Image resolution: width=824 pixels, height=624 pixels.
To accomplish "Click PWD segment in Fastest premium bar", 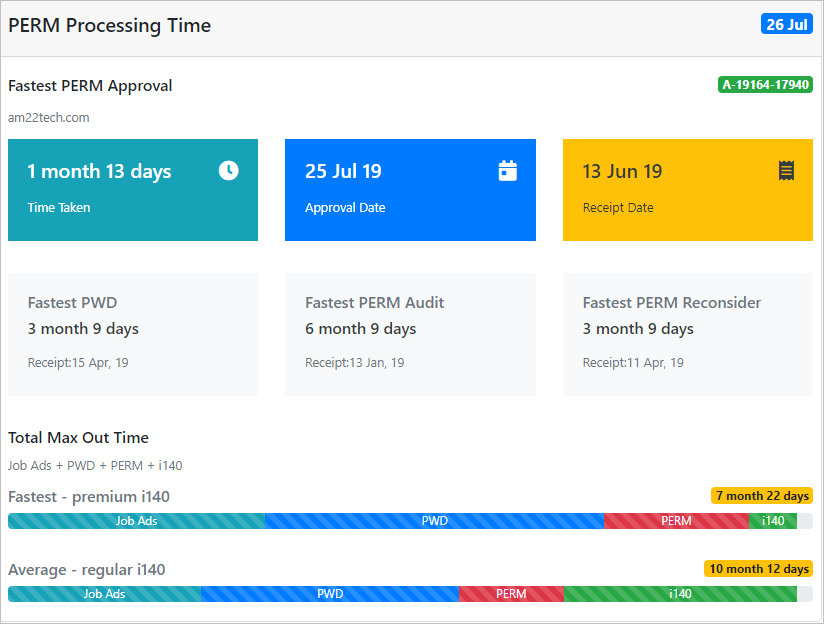I will pos(435,521).
